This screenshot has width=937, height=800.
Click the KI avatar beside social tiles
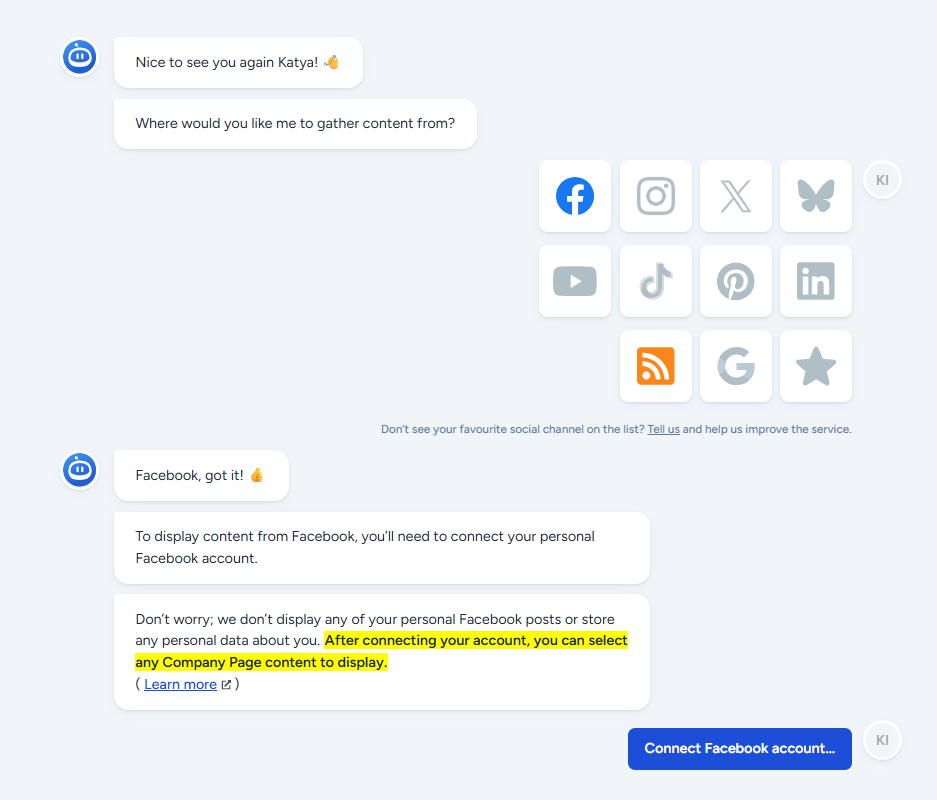(x=882, y=180)
